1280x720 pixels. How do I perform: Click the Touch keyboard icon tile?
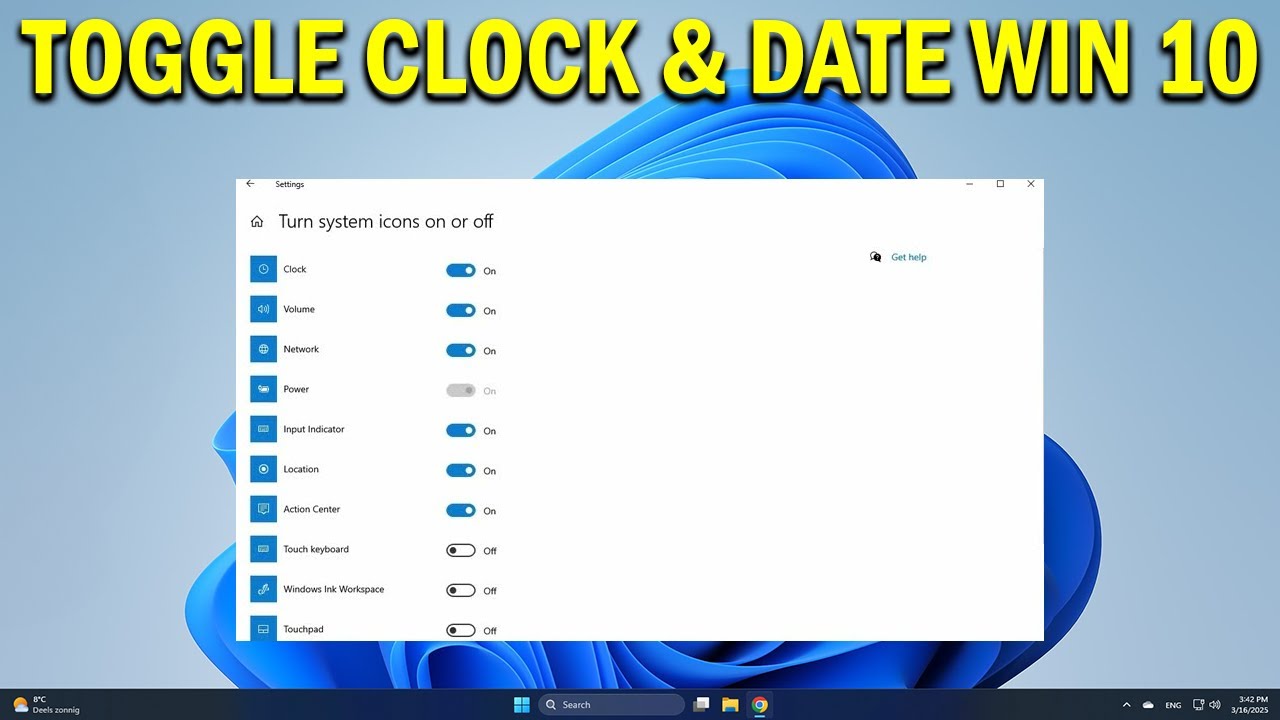pyautogui.click(x=263, y=549)
